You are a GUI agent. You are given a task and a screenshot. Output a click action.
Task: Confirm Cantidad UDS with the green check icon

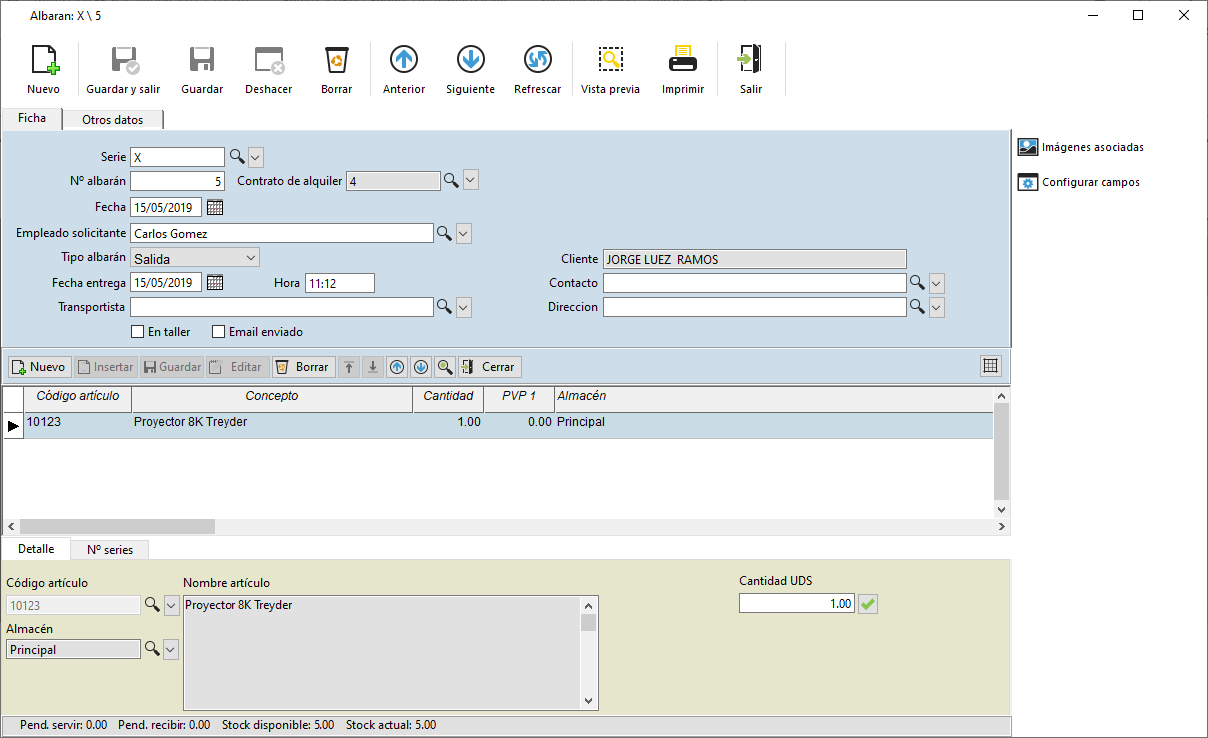[x=868, y=604]
